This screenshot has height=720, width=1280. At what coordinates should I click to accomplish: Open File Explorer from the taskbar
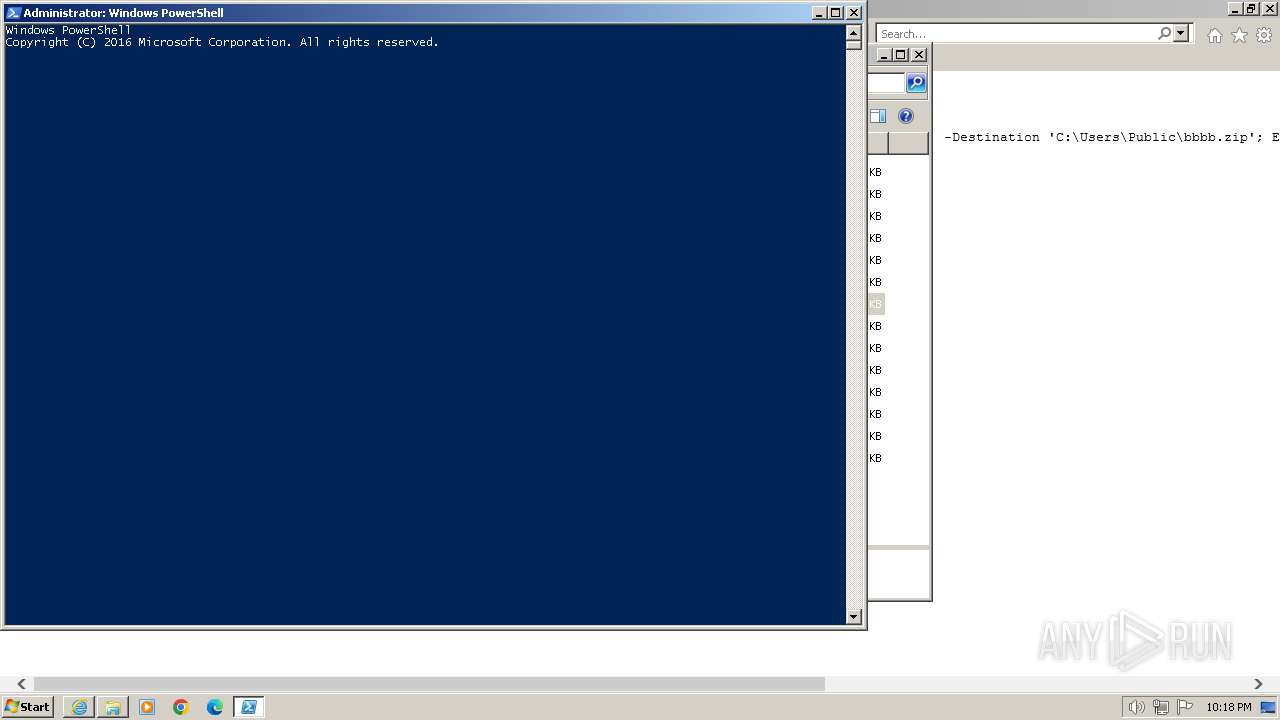point(113,707)
